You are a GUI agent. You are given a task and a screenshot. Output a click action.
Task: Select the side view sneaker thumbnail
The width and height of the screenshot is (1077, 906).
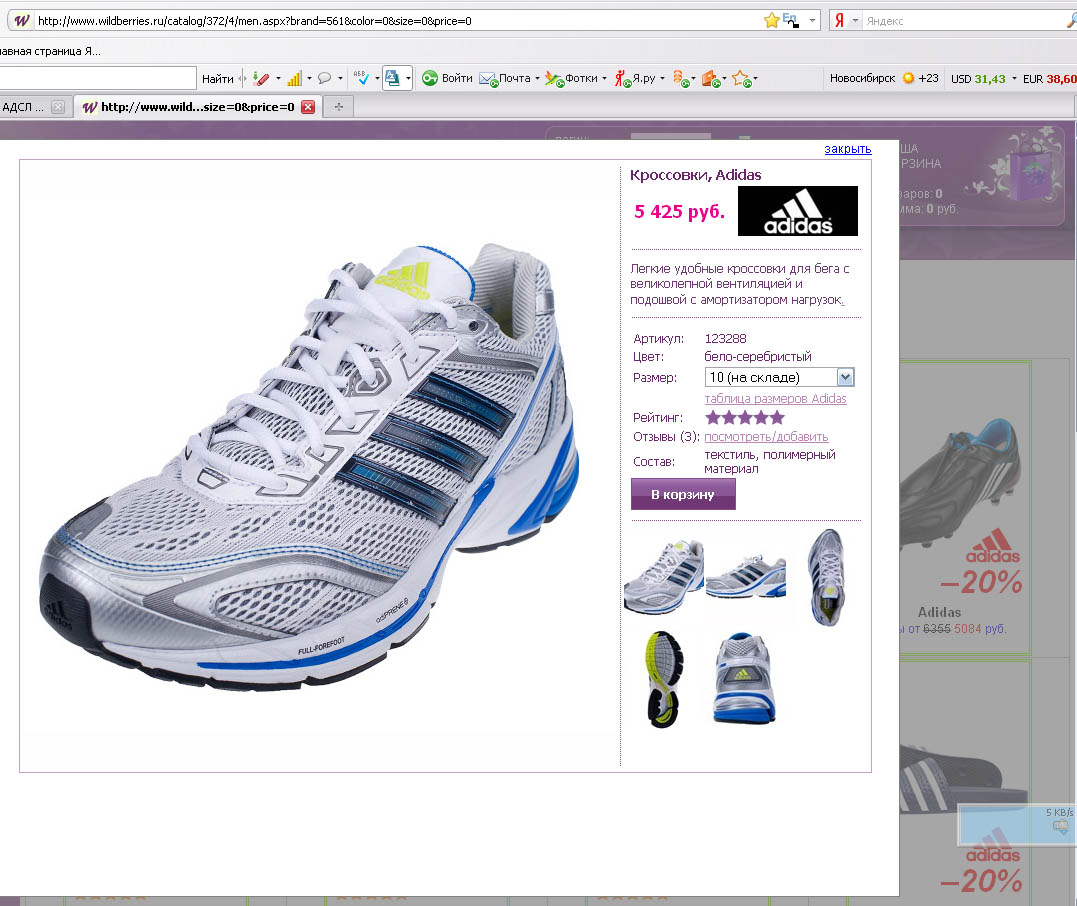point(745,576)
